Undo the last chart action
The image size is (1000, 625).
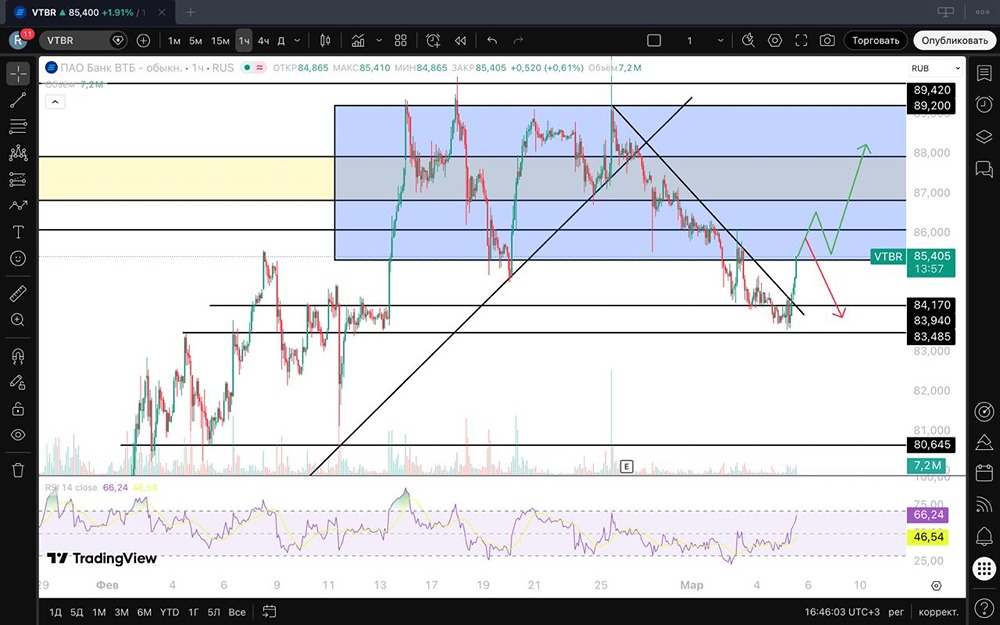492,40
